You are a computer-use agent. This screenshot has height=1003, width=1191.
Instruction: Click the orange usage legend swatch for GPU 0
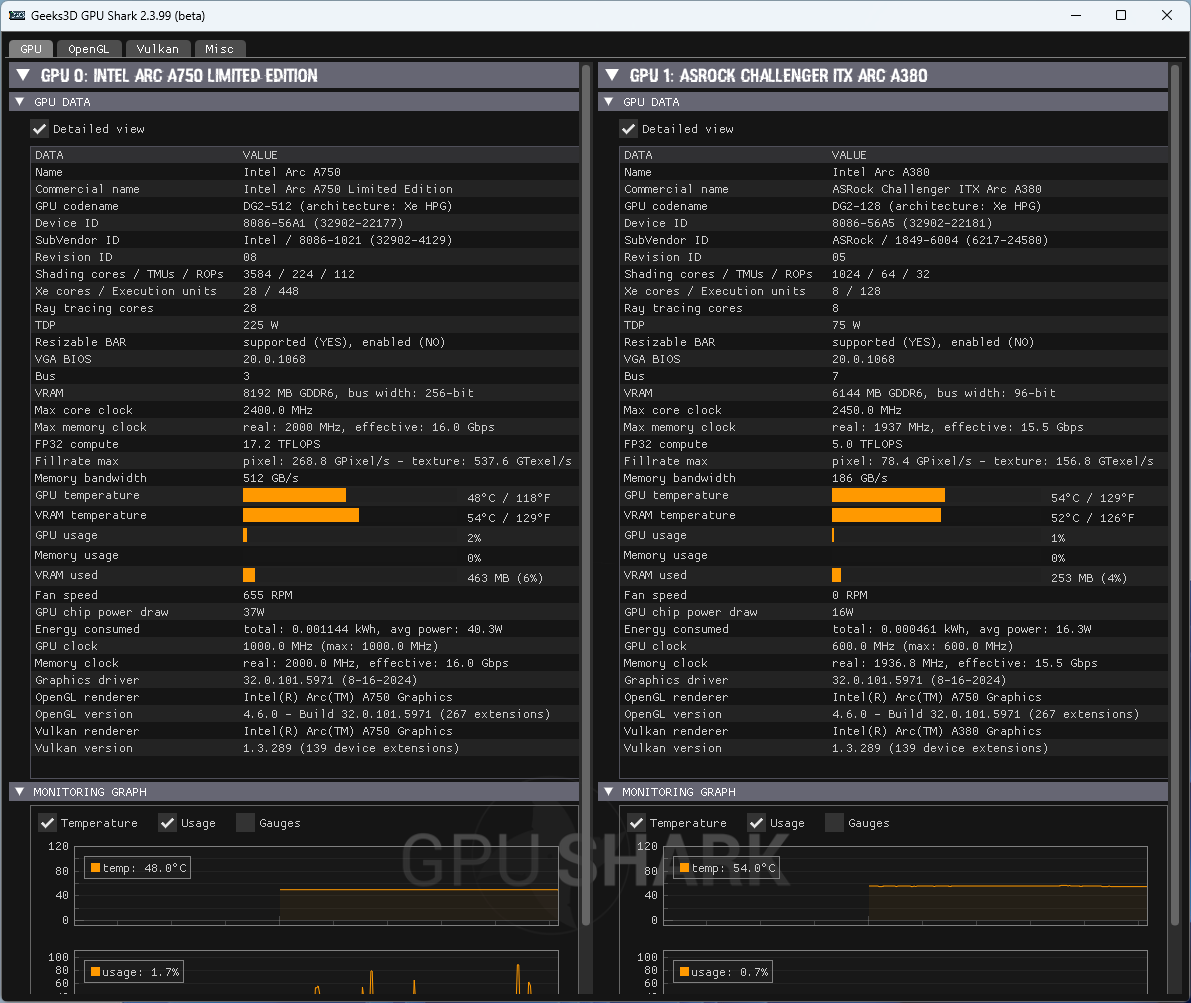(96, 972)
